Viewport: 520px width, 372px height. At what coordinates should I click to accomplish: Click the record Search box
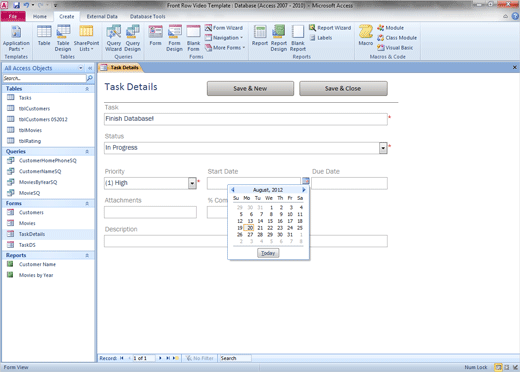[x=235, y=358]
